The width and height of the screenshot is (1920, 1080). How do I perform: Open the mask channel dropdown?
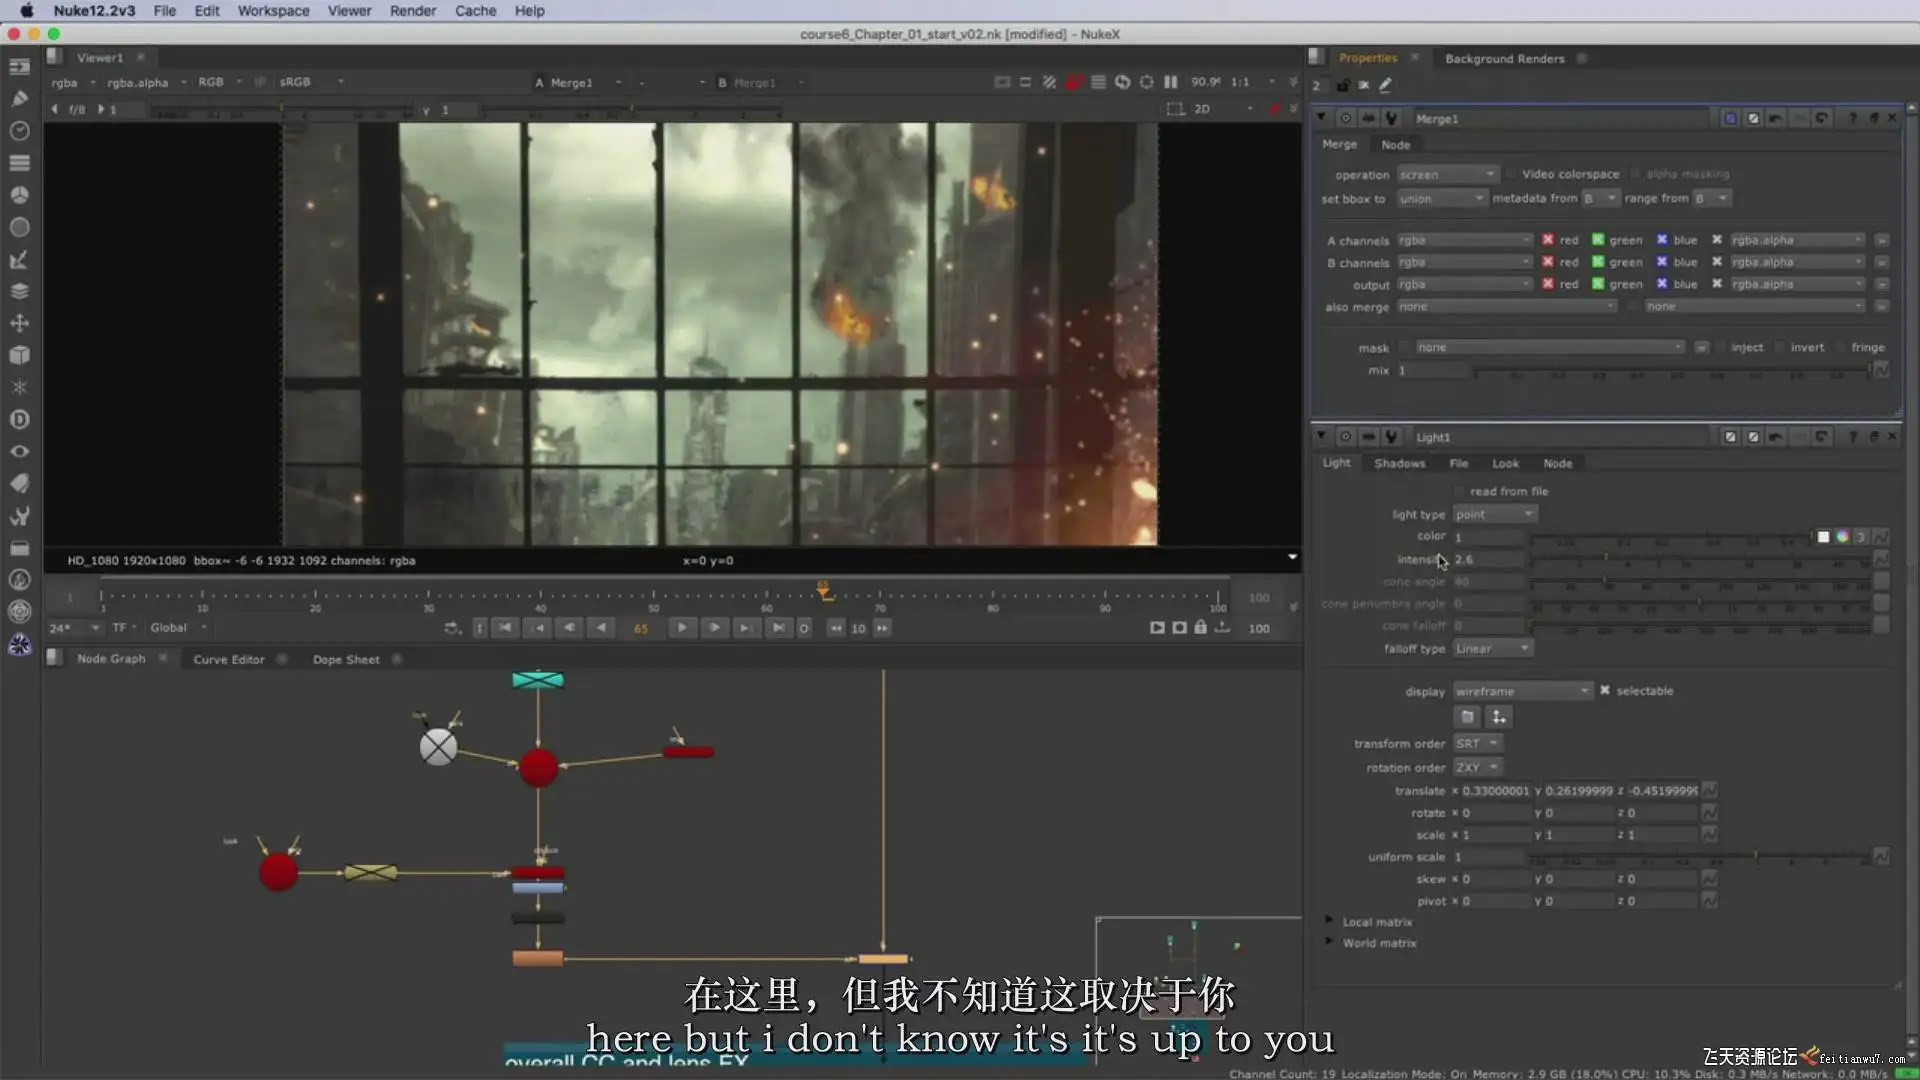pos(1550,347)
